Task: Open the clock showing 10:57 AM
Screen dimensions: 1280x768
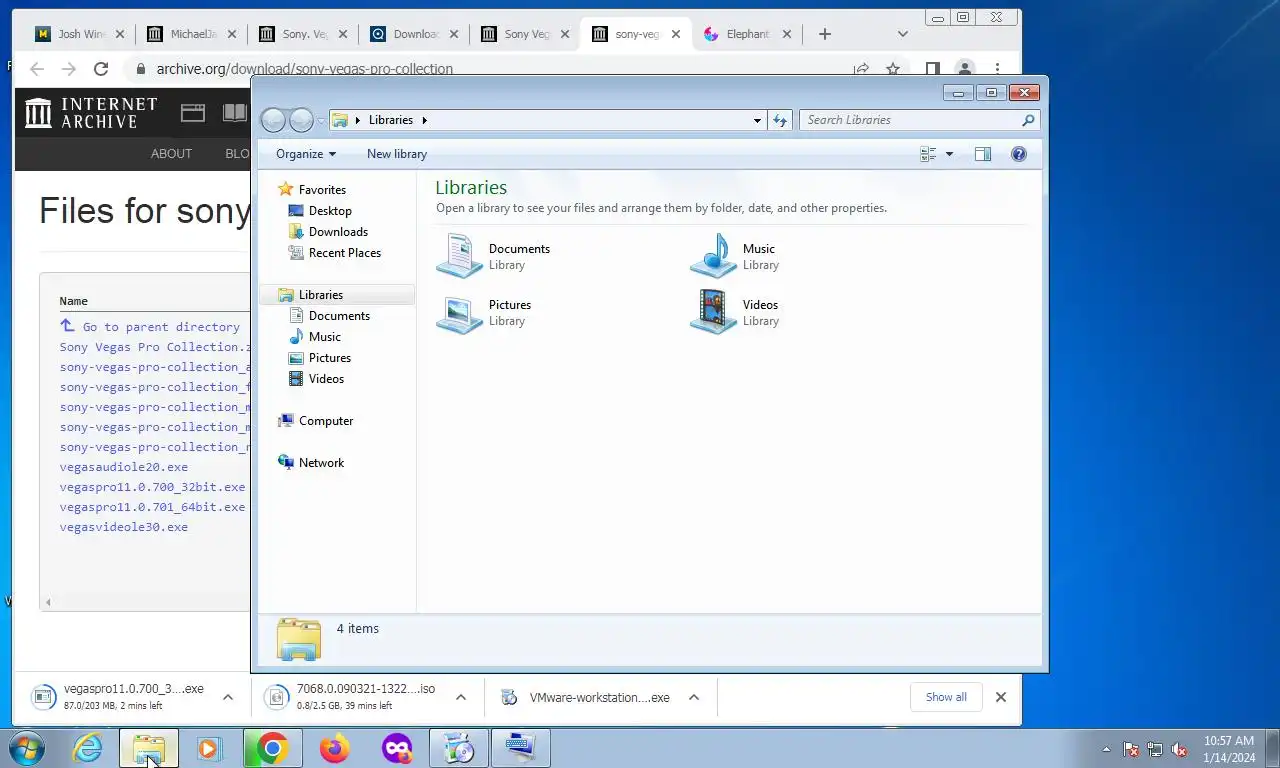Action: 1229,749
